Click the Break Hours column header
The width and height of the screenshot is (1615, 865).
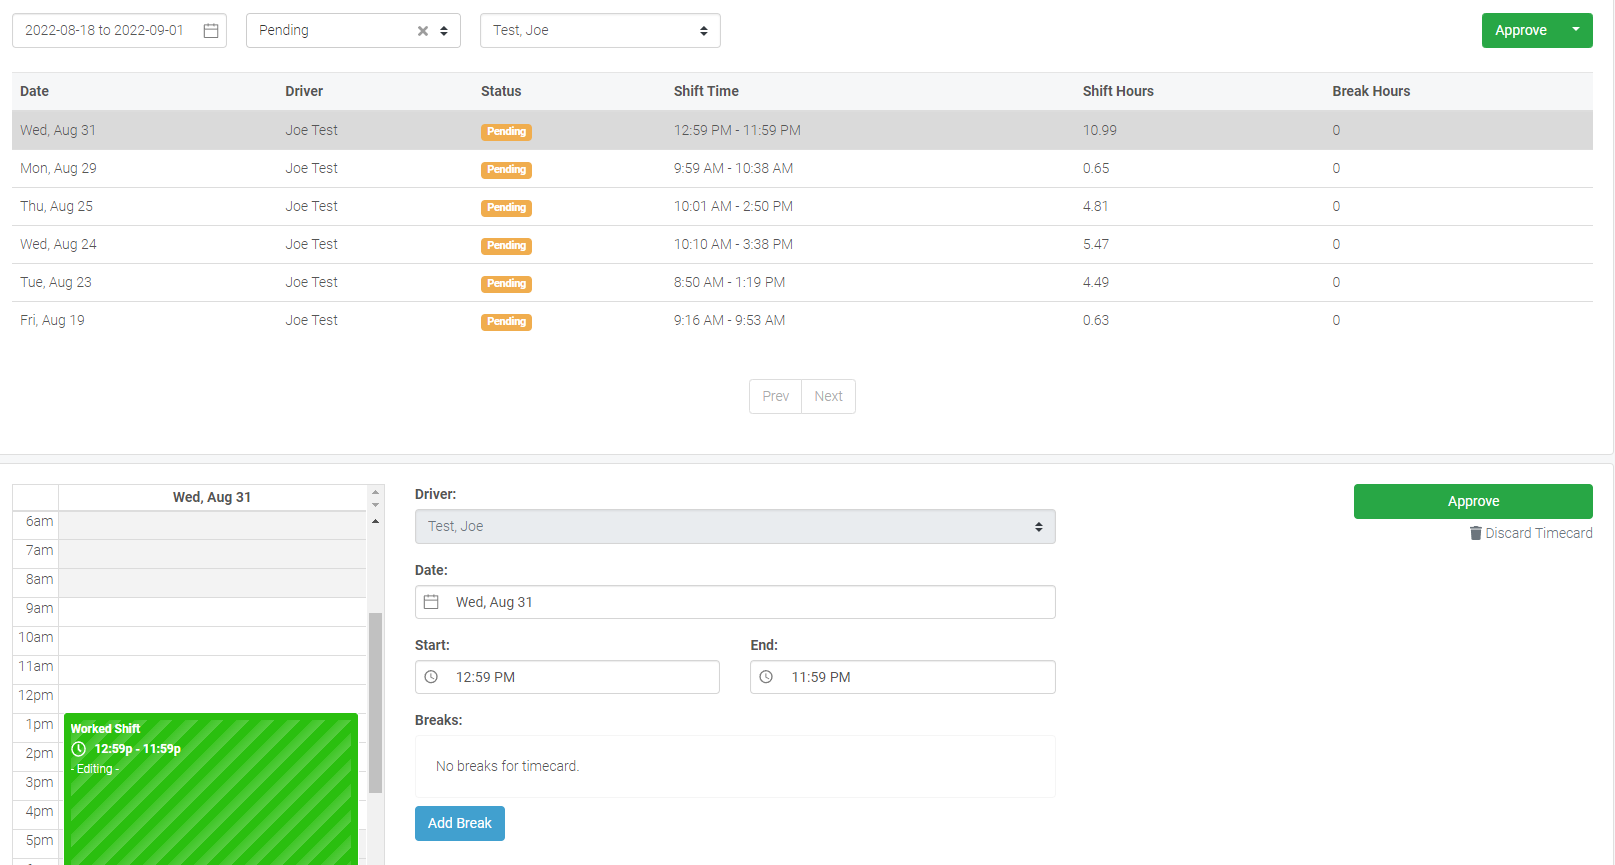click(x=1371, y=91)
